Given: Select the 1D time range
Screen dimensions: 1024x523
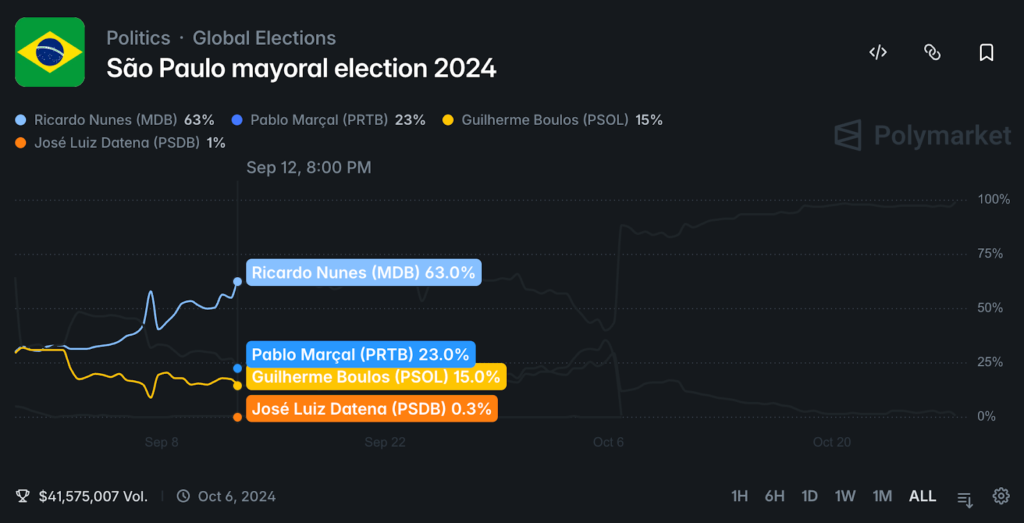Looking at the screenshot, I should (809, 496).
